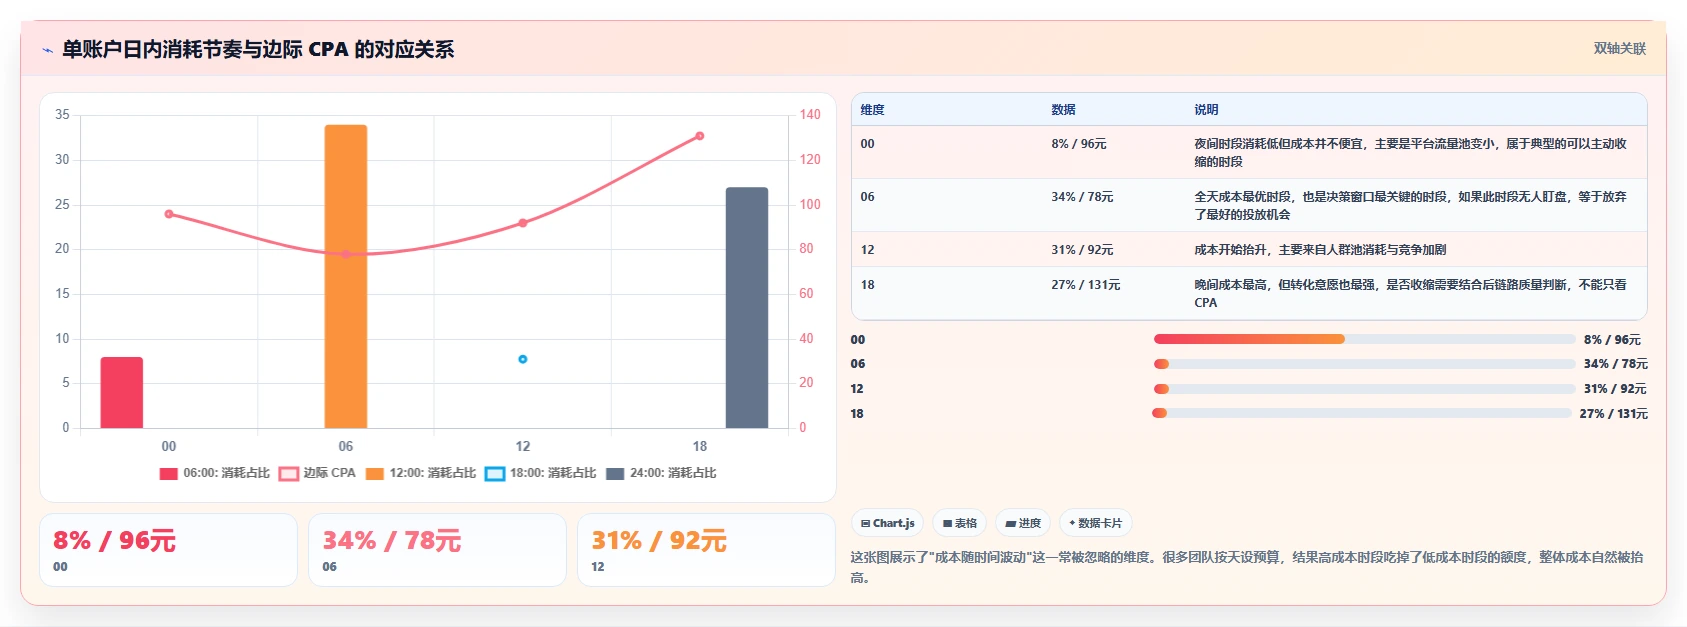1687x627 pixels.
Task: Toggle the 边际 CPA legend item
Action: click(x=317, y=473)
